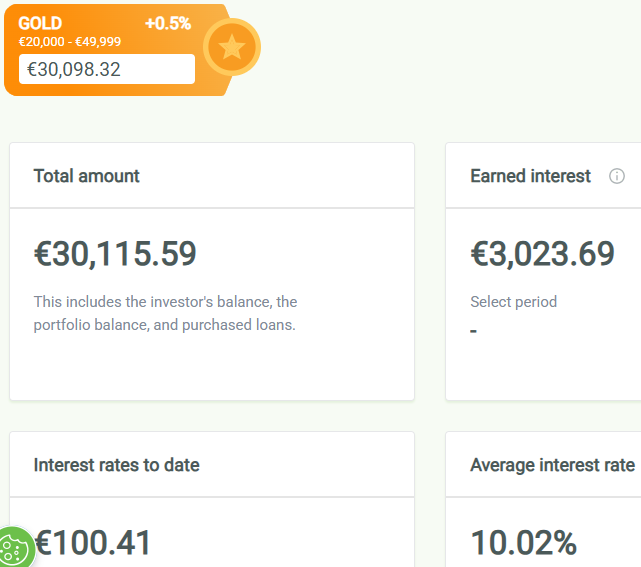Click the 10.02% average rate value
Image resolution: width=641 pixels, height=567 pixels.
click(523, 543)
